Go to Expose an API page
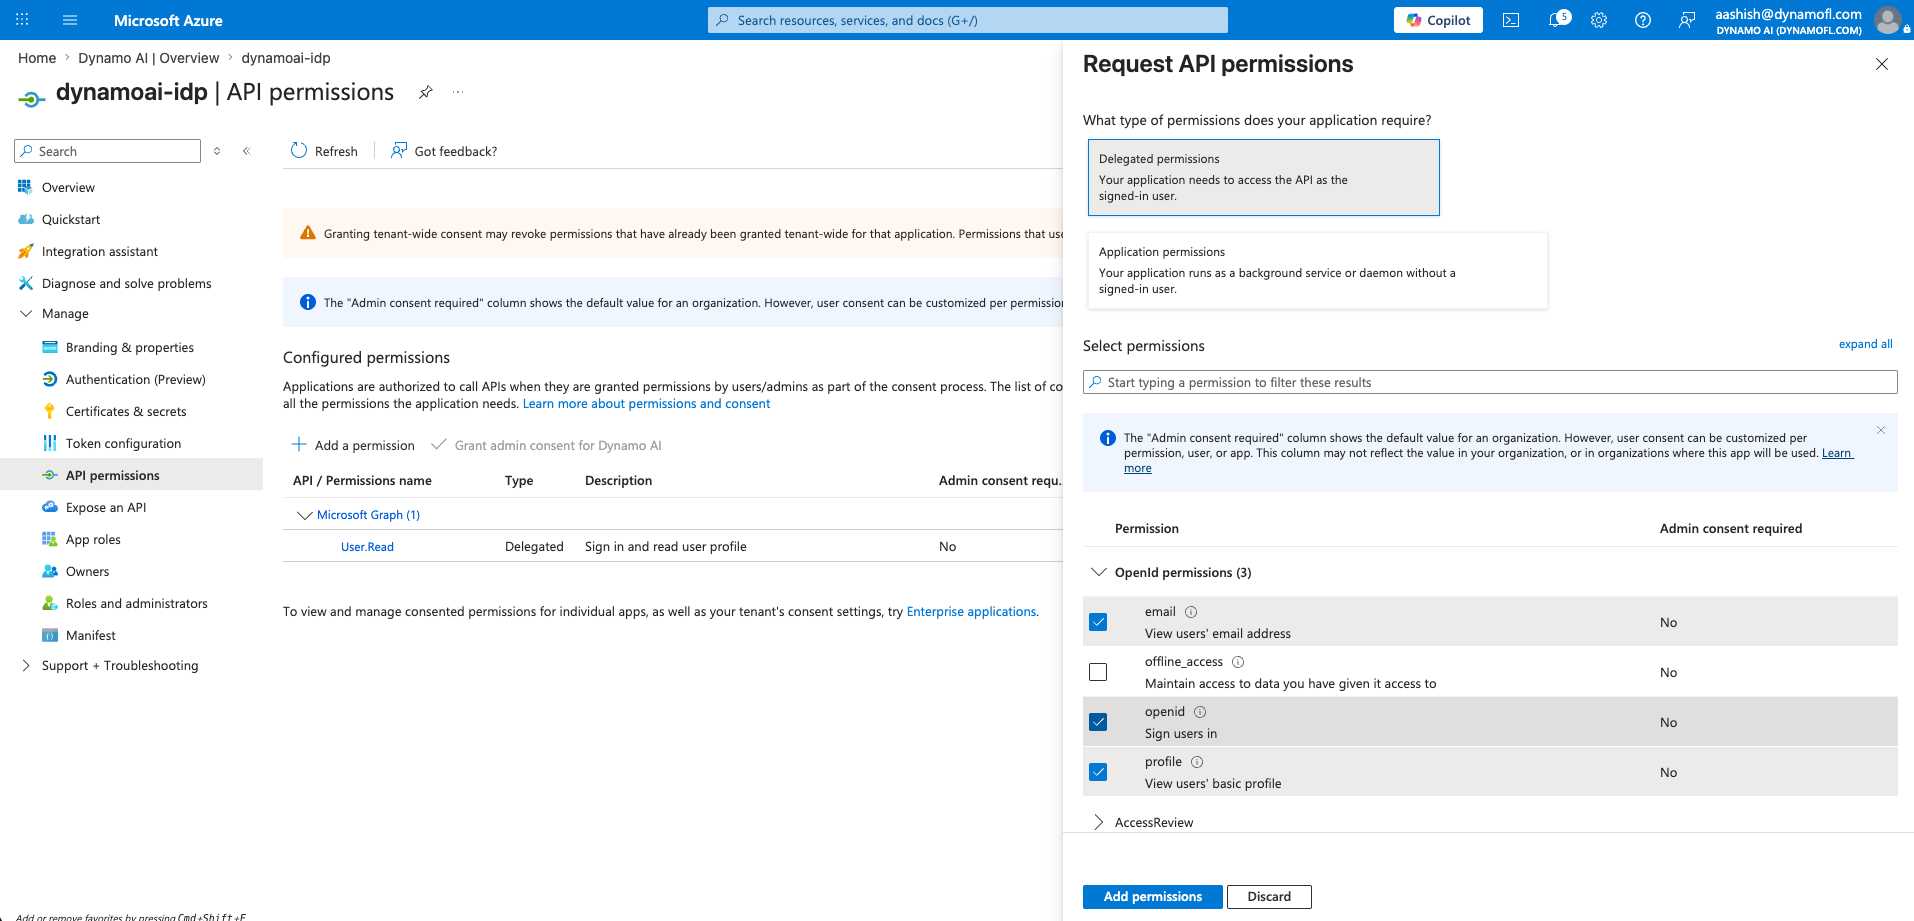 [x=106, y=507]
